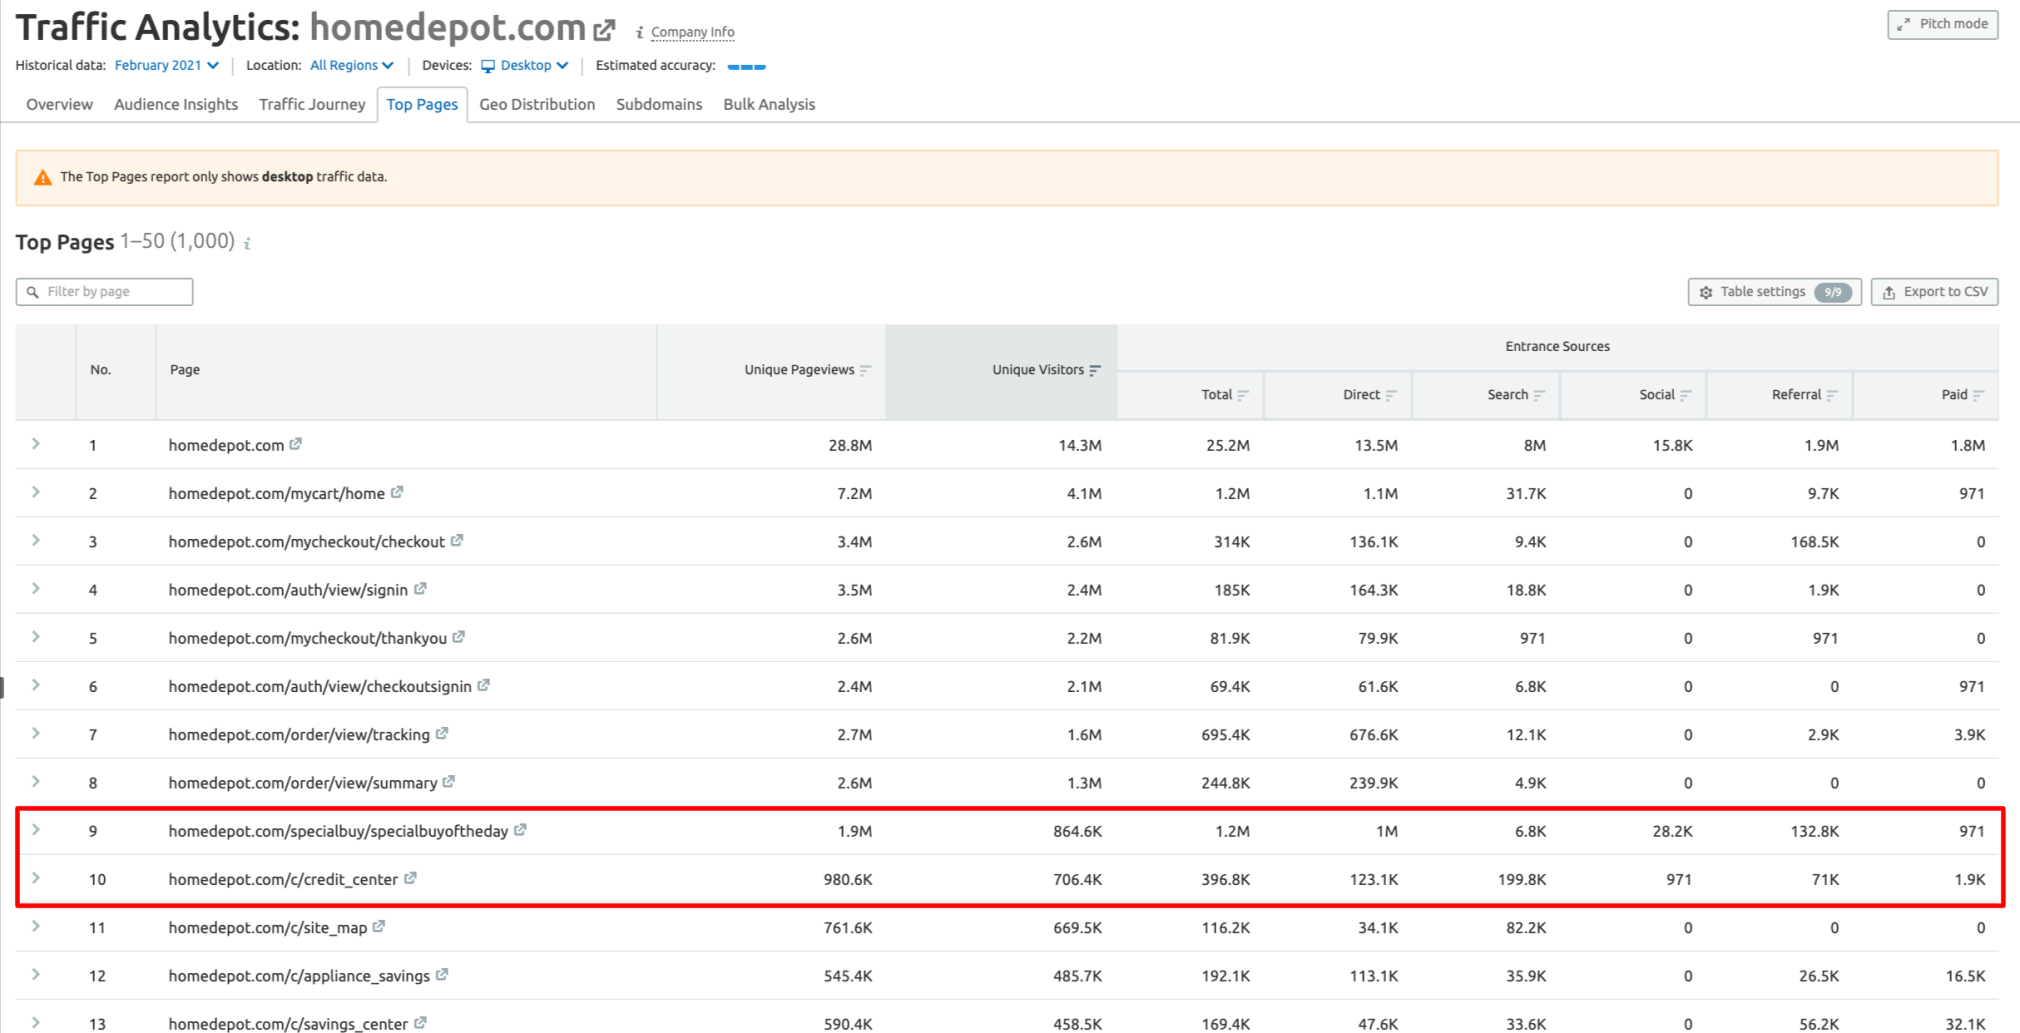Screen dimensions: 2020x1033
Task: Switch to the Geo Distribution tab
Action: [537, 104]
